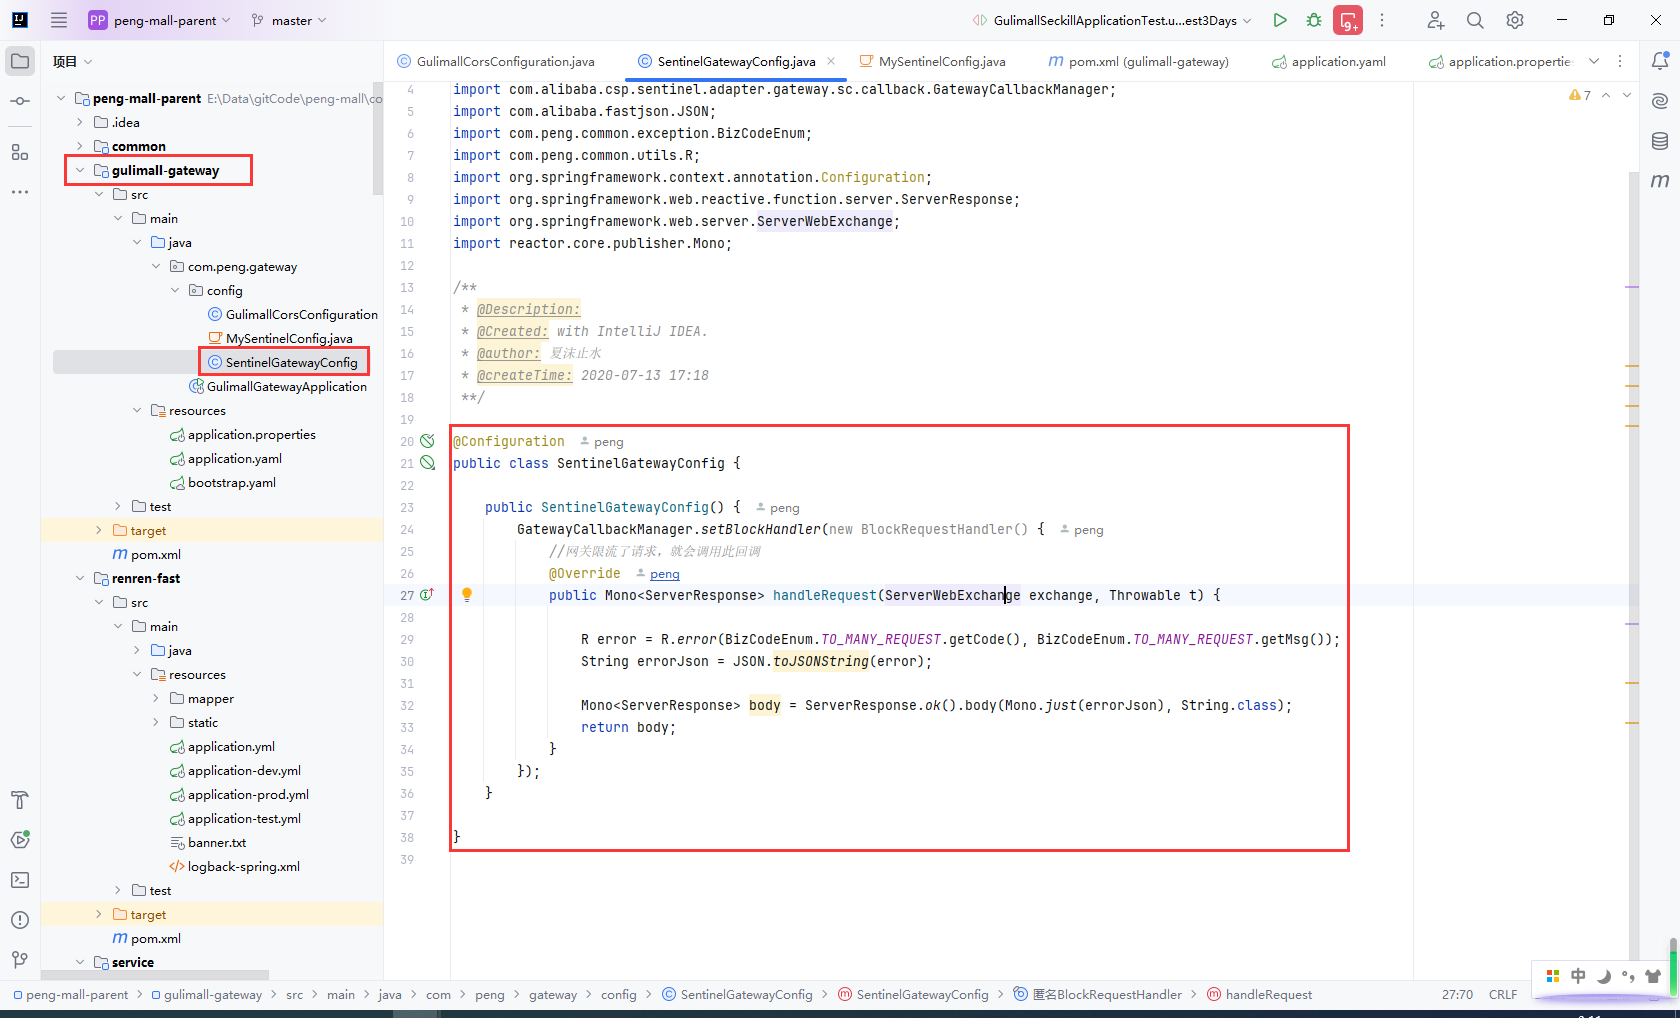Click CRLF line separator in status bar
This screenshot has height=1018, width=1680.
pos(1503,994)
